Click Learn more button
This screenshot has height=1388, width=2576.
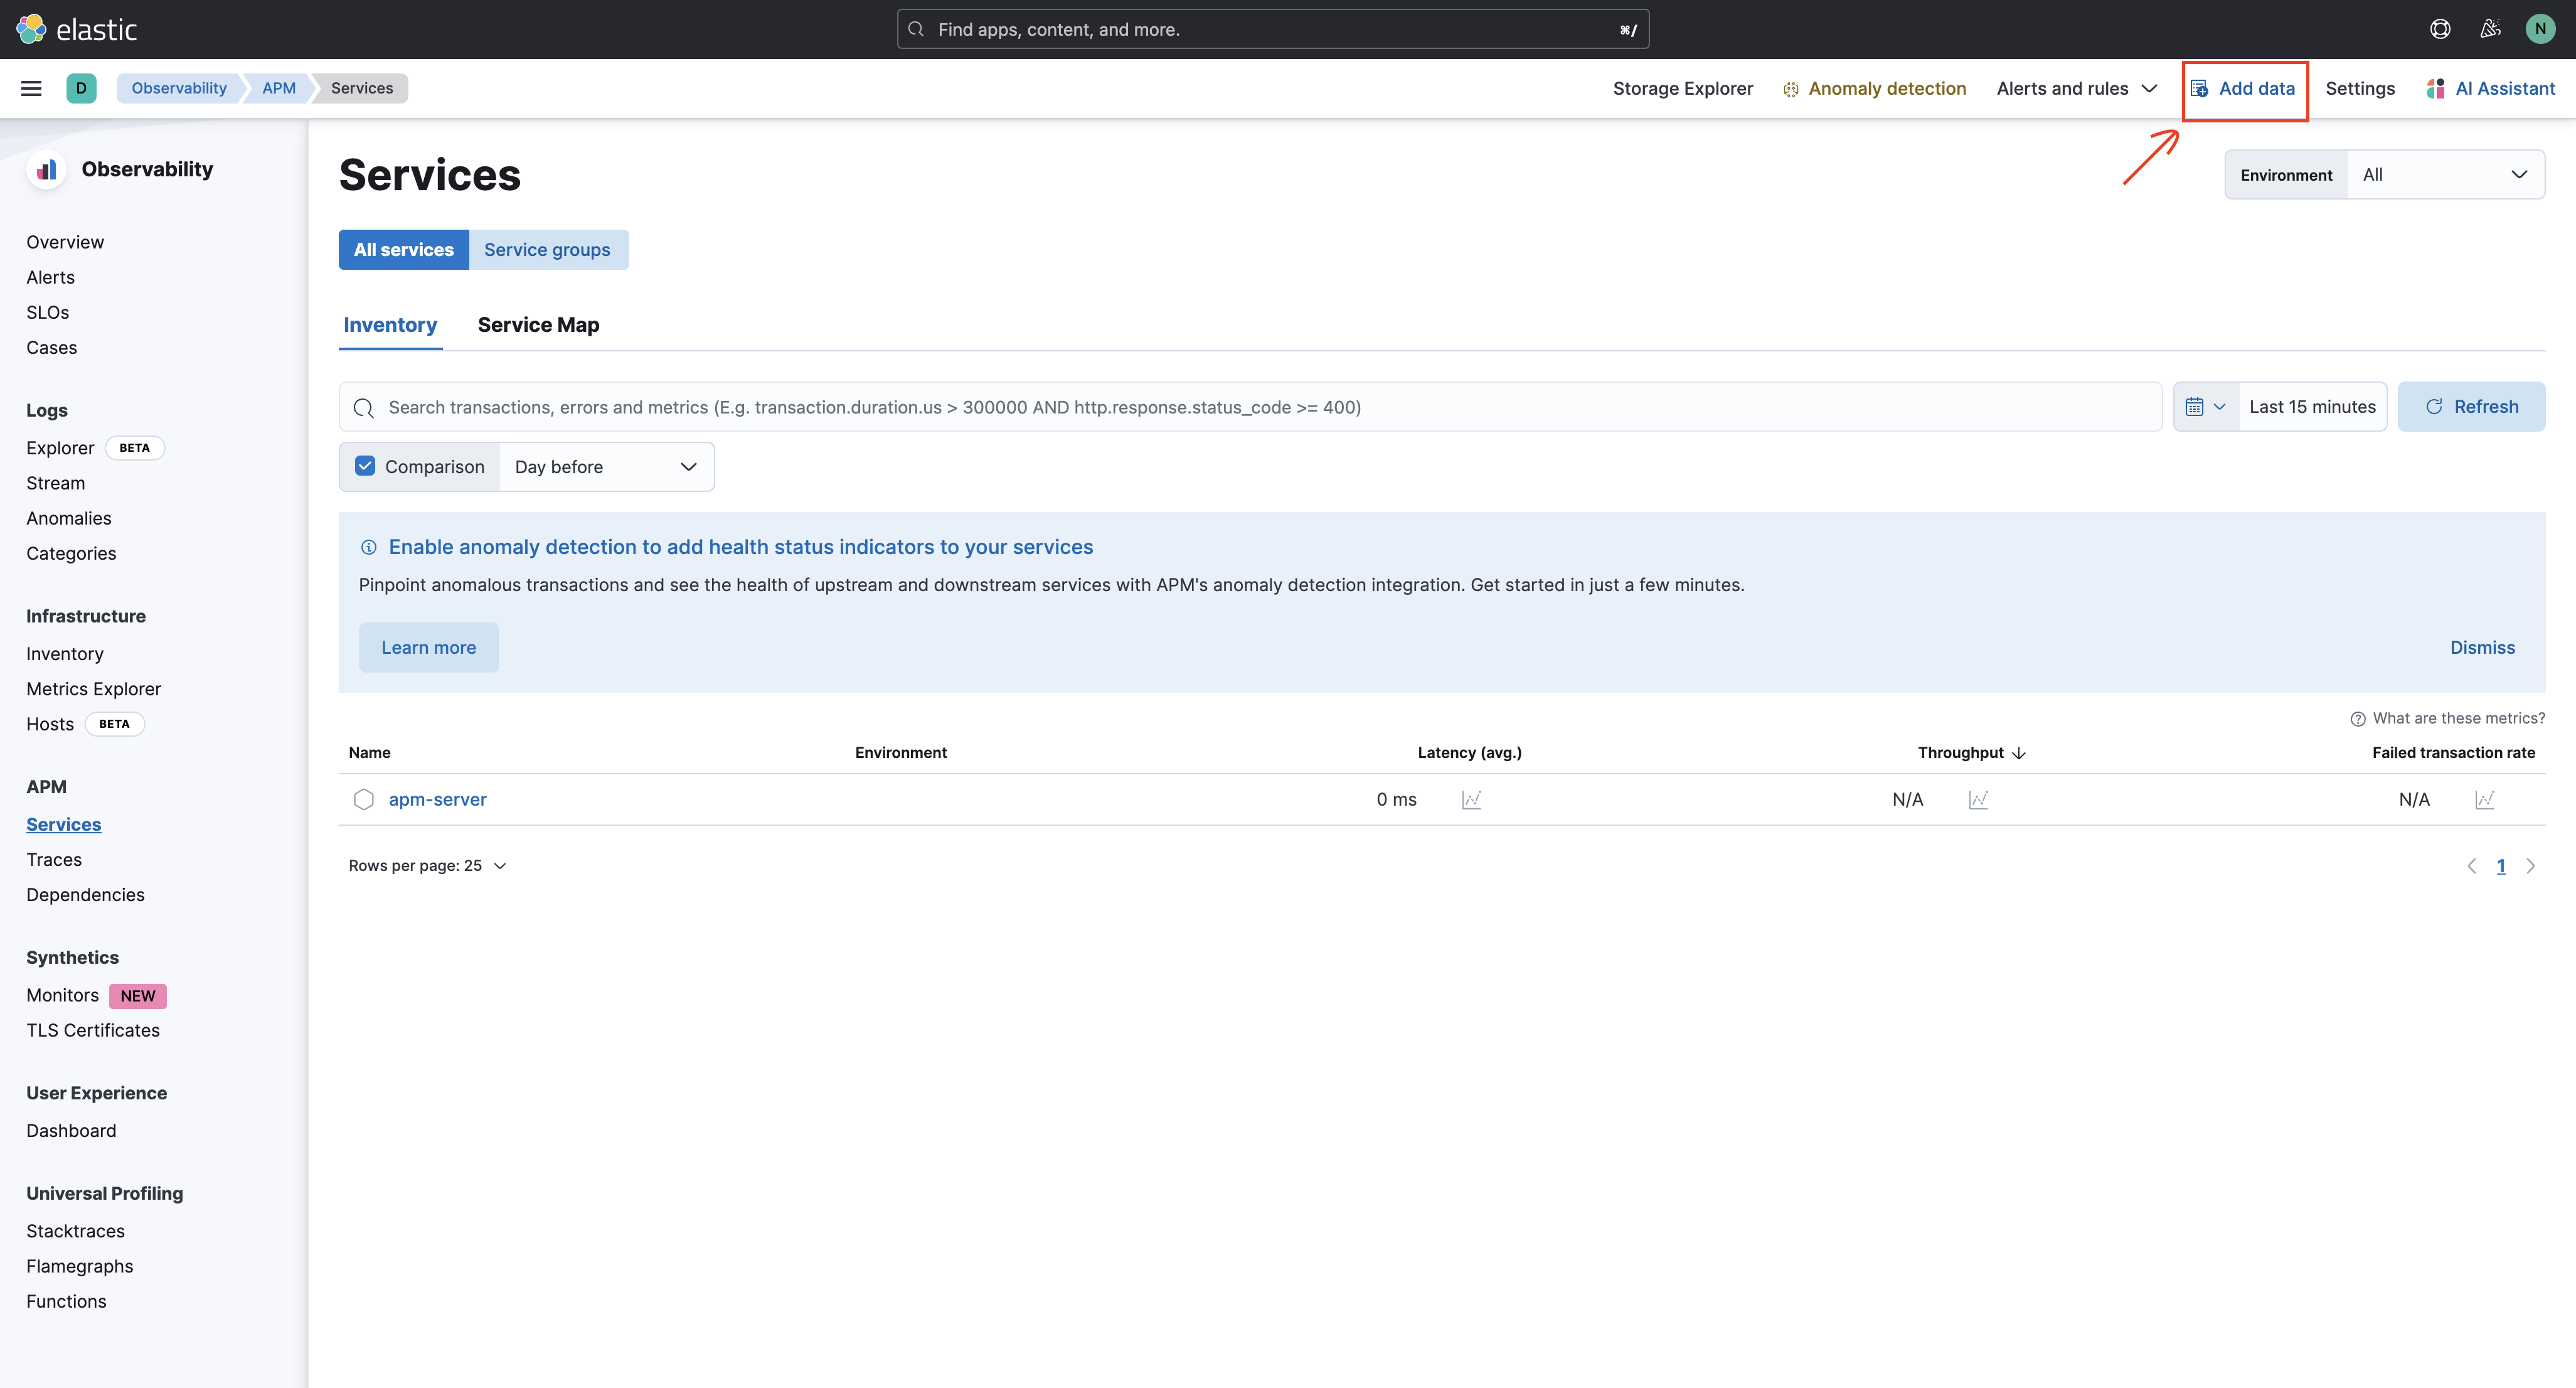pos(428,648)
